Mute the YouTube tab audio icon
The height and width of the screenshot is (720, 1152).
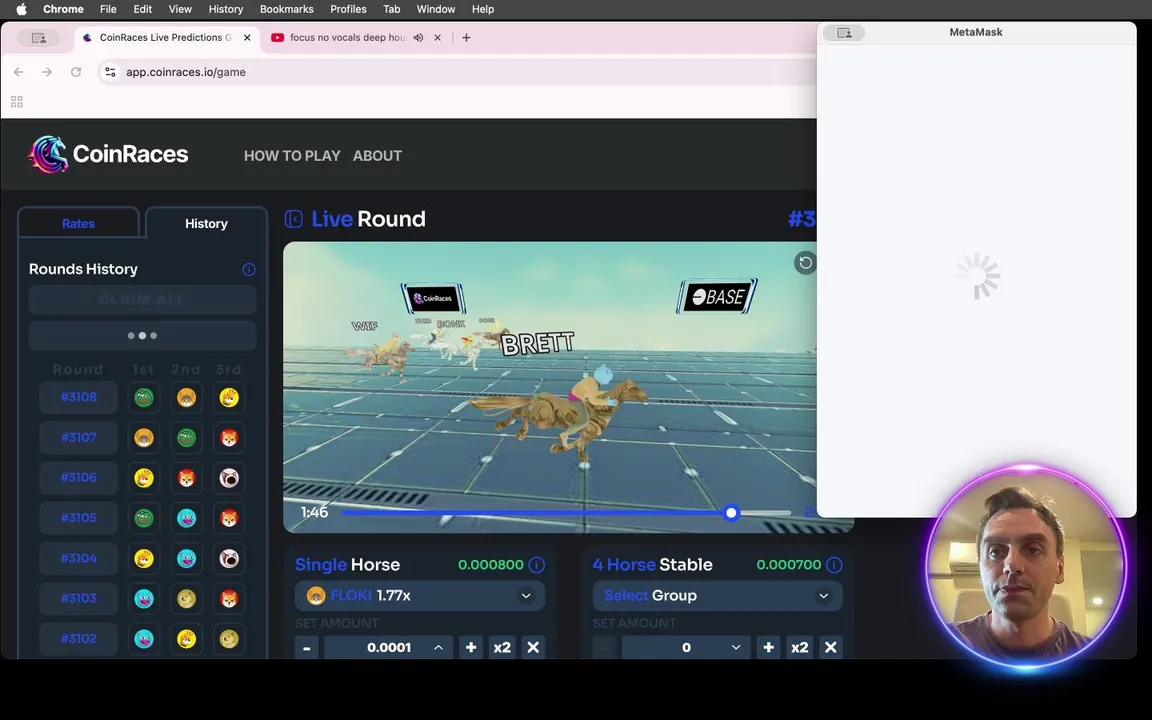(x=418, y=37)
